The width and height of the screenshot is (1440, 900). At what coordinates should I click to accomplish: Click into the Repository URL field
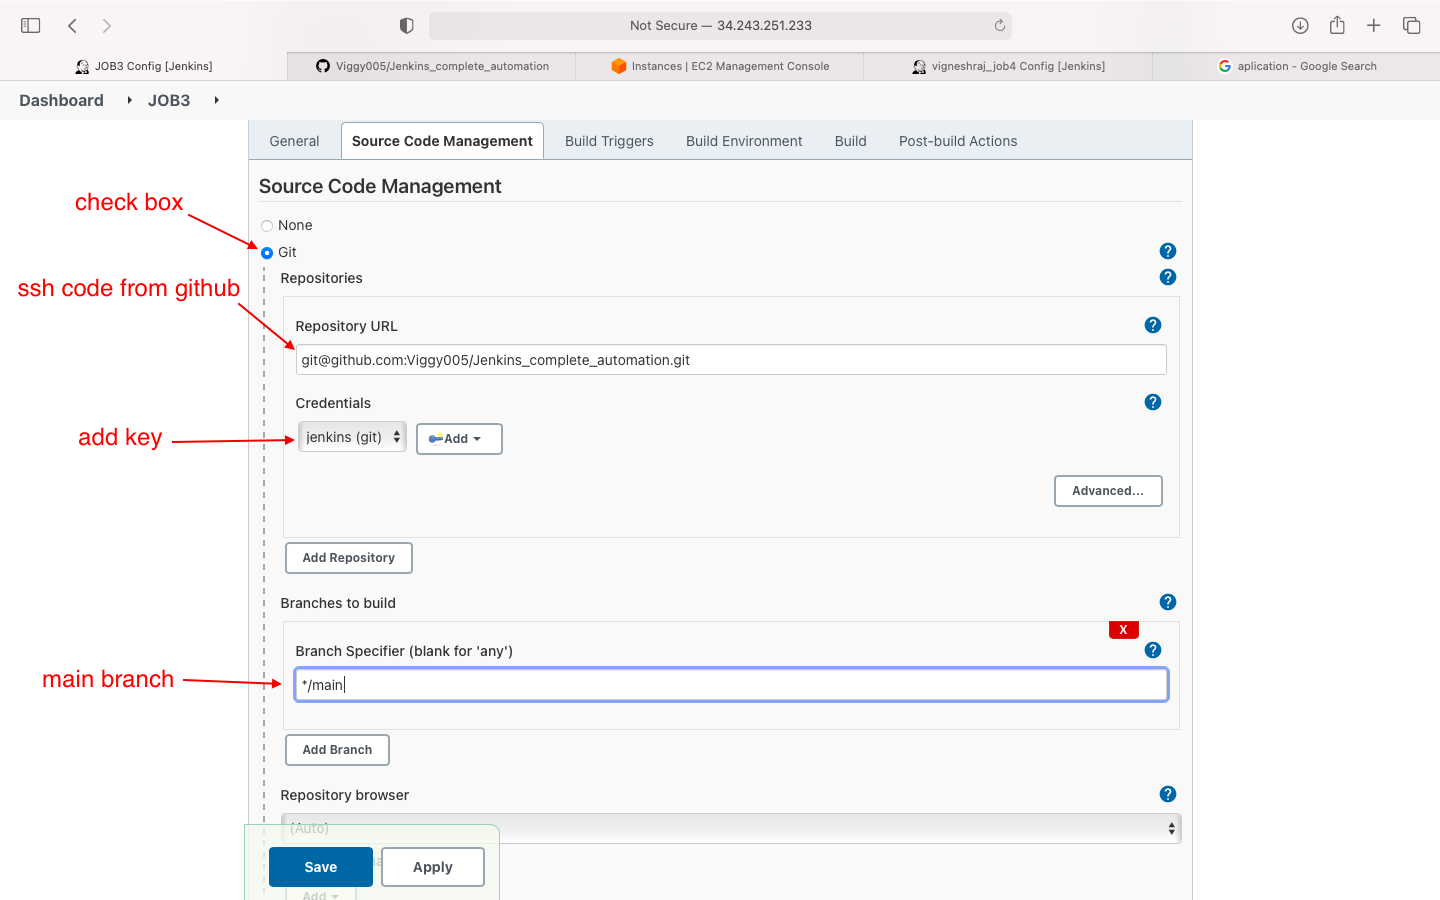(731, 360)
